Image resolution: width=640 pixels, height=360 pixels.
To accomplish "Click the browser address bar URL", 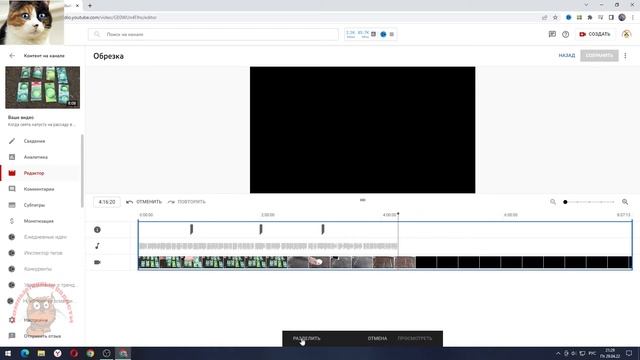I will pyautogui.click(x=110, y=18).
